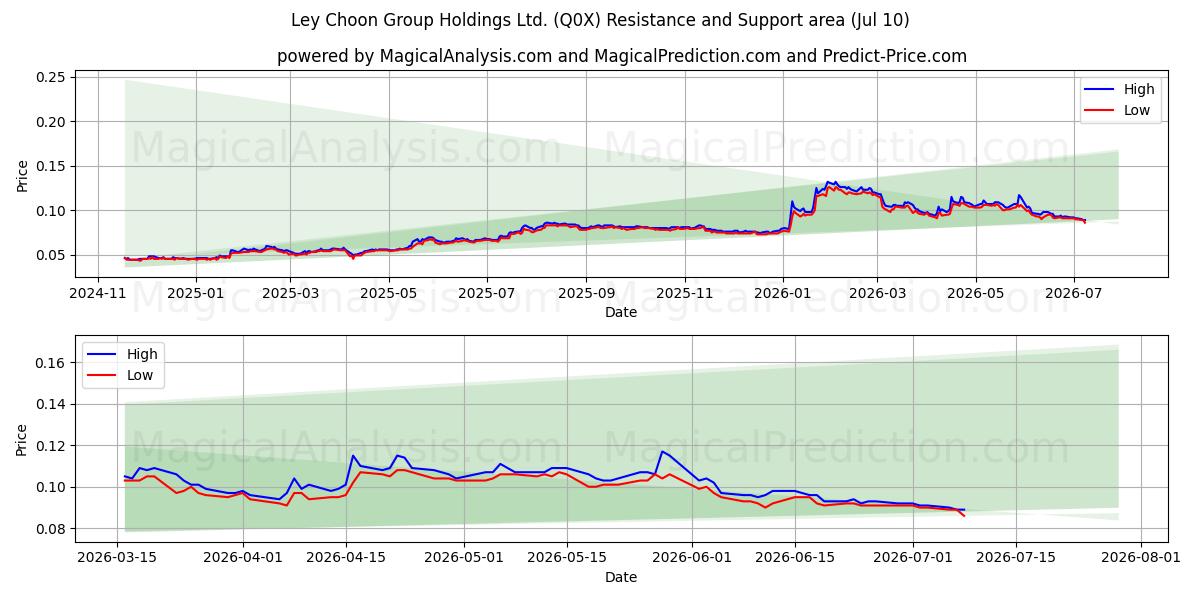Image resolution: width=1200 pixels, height=600 pixels.
Task: Click the 'Date' axis label under lower chart
Action: coord(621,577)
